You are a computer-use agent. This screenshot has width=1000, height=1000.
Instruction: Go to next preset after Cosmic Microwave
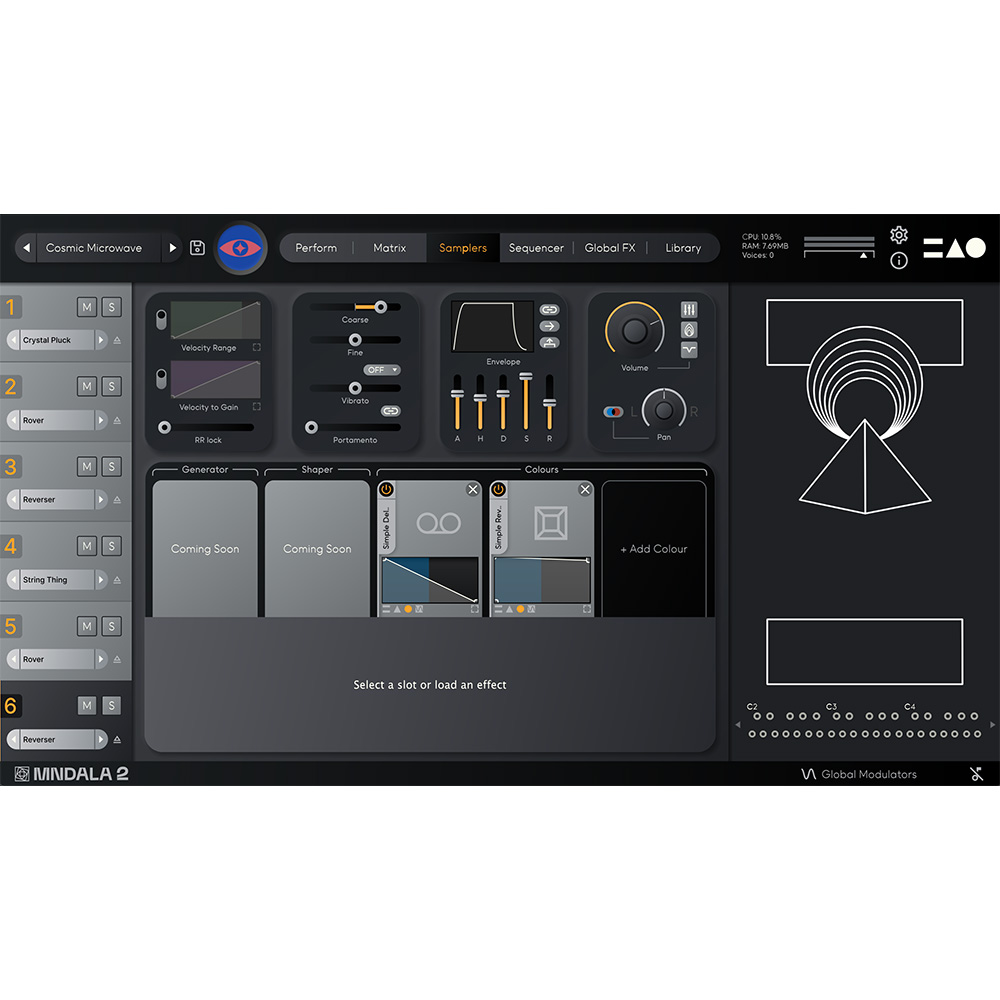[172, 248]
